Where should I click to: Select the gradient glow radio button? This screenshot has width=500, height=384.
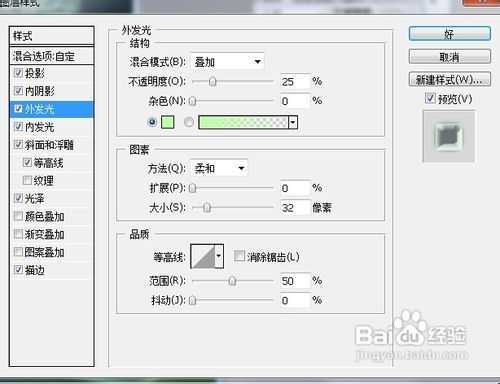point(189,122)
